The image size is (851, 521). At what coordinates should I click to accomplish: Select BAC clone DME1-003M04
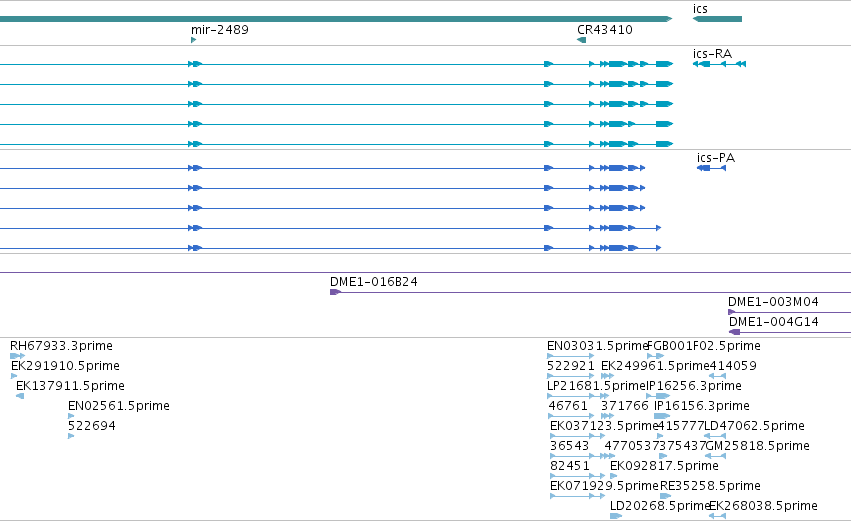point(773,302)
